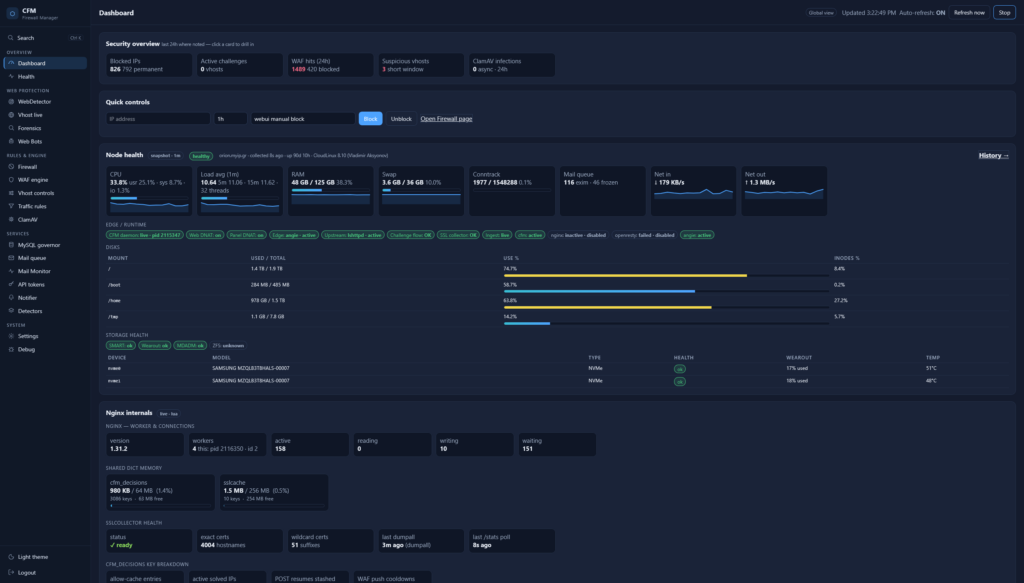This screenshot has width=1024, height=583.
Task: Click the cfm_decisions memory card
Action: coord(161,492)
